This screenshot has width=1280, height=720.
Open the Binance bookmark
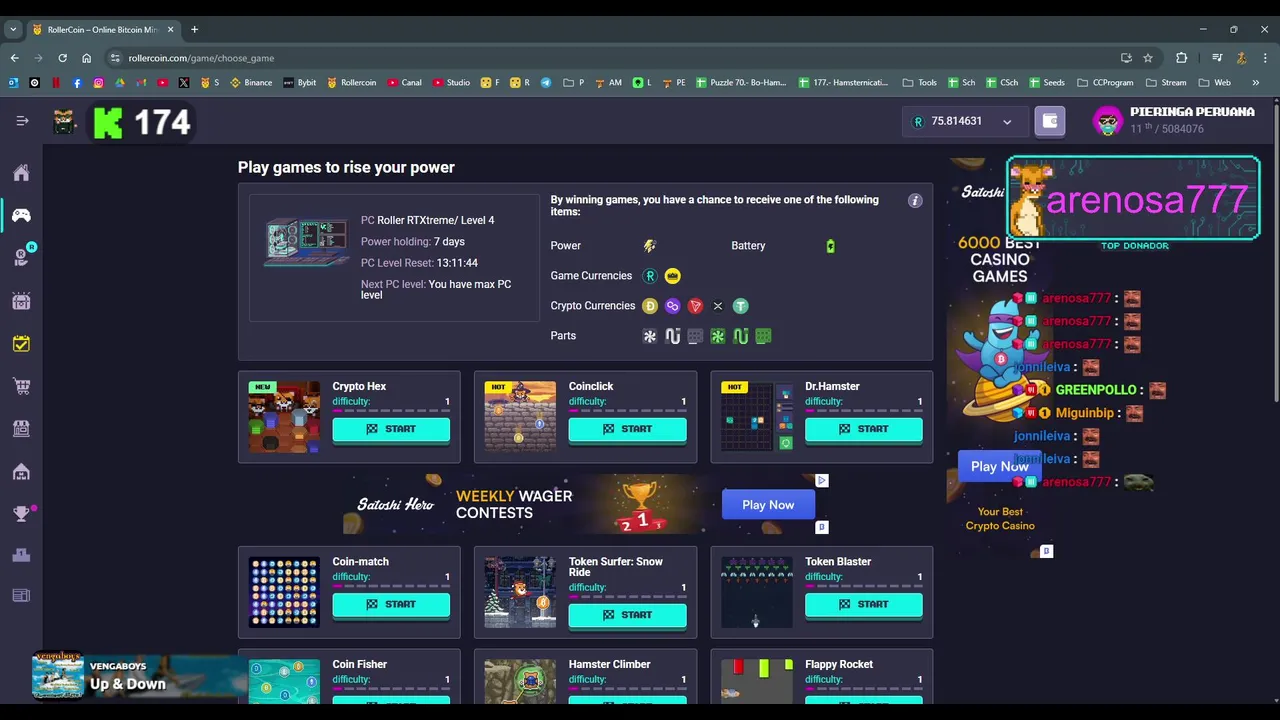click(251, 82)
